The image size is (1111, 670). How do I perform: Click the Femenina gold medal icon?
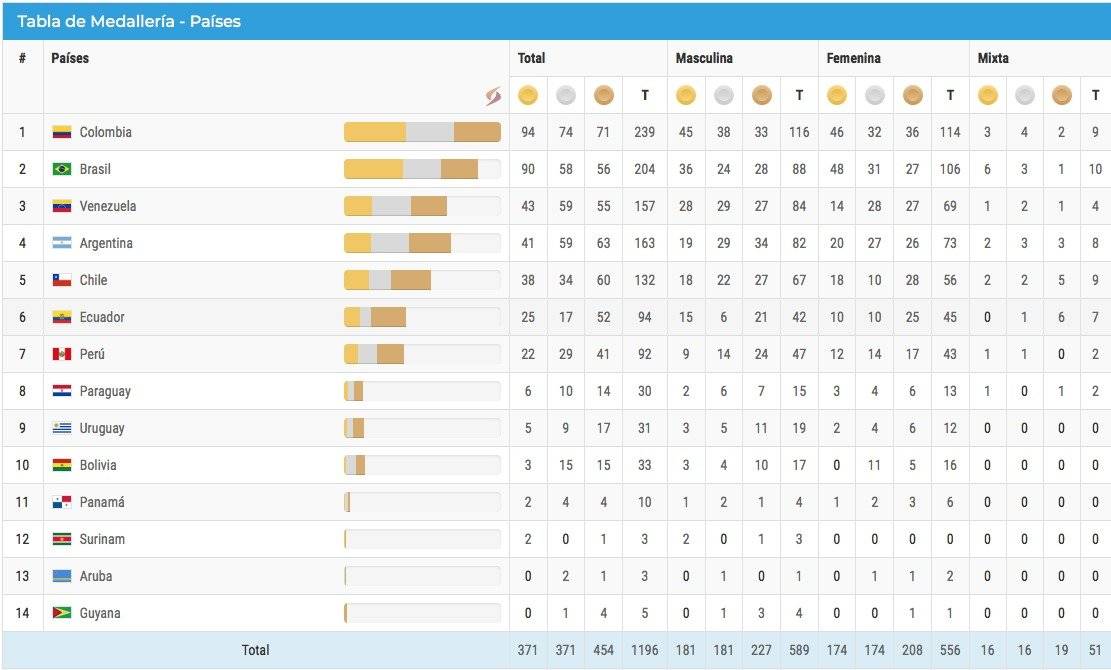tap(837, 95)
